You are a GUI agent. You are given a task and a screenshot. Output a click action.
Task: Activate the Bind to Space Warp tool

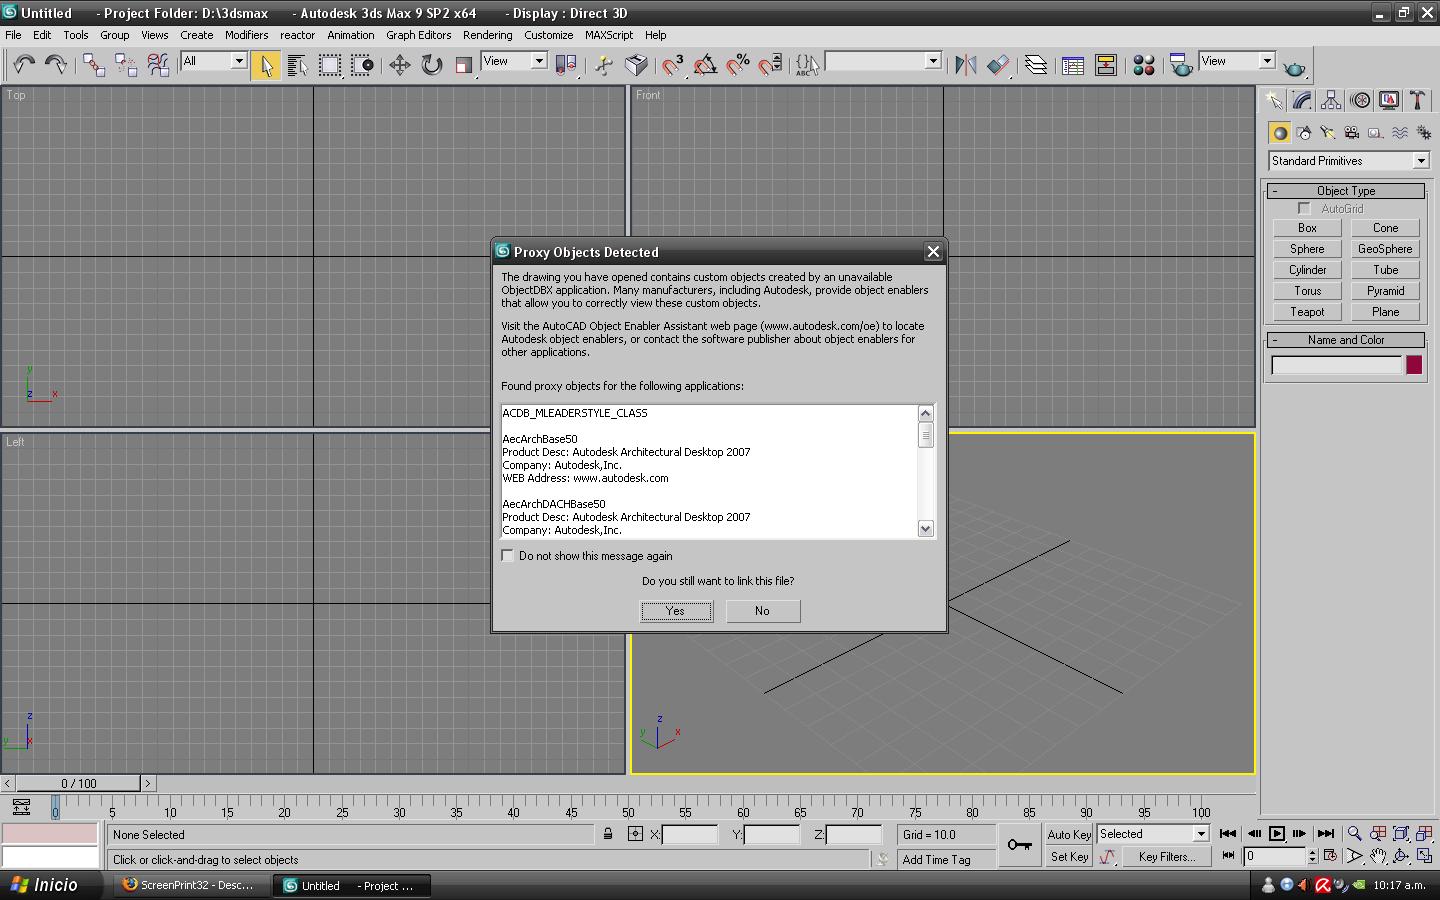coord(158,65)
